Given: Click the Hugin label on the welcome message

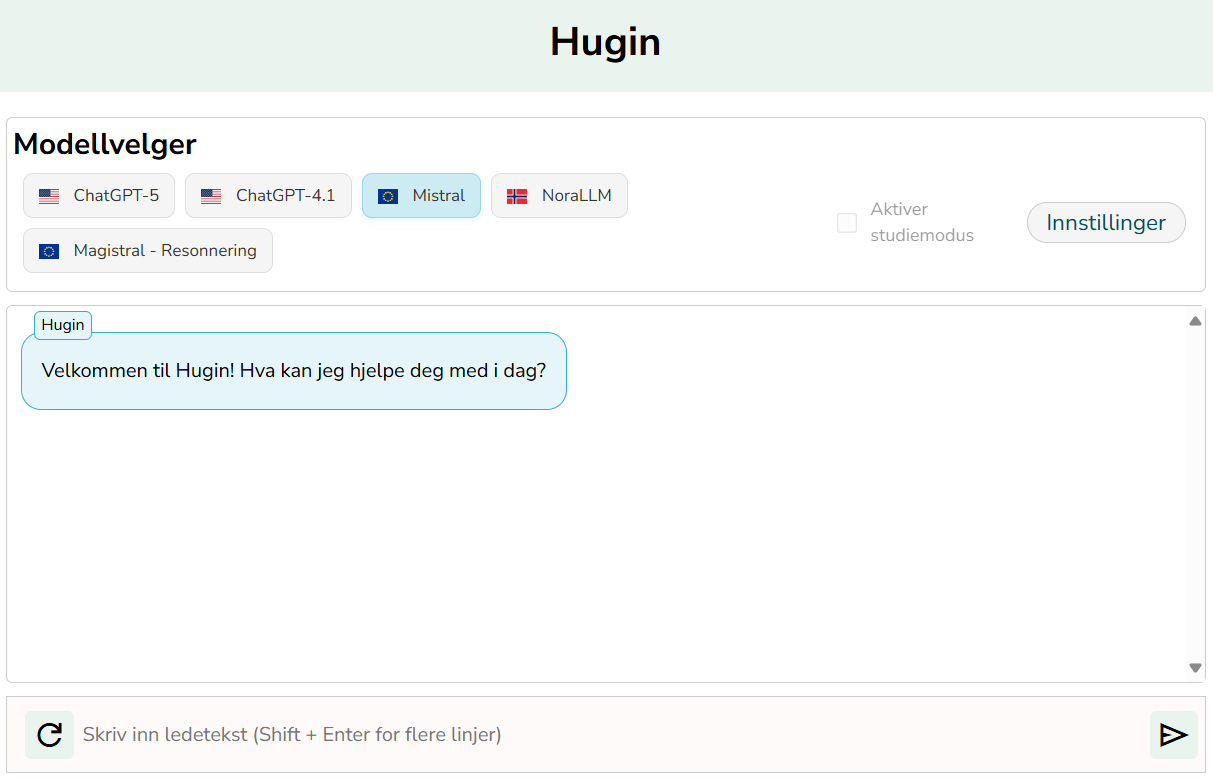Looking at the screenshot, I should [62, 324].
